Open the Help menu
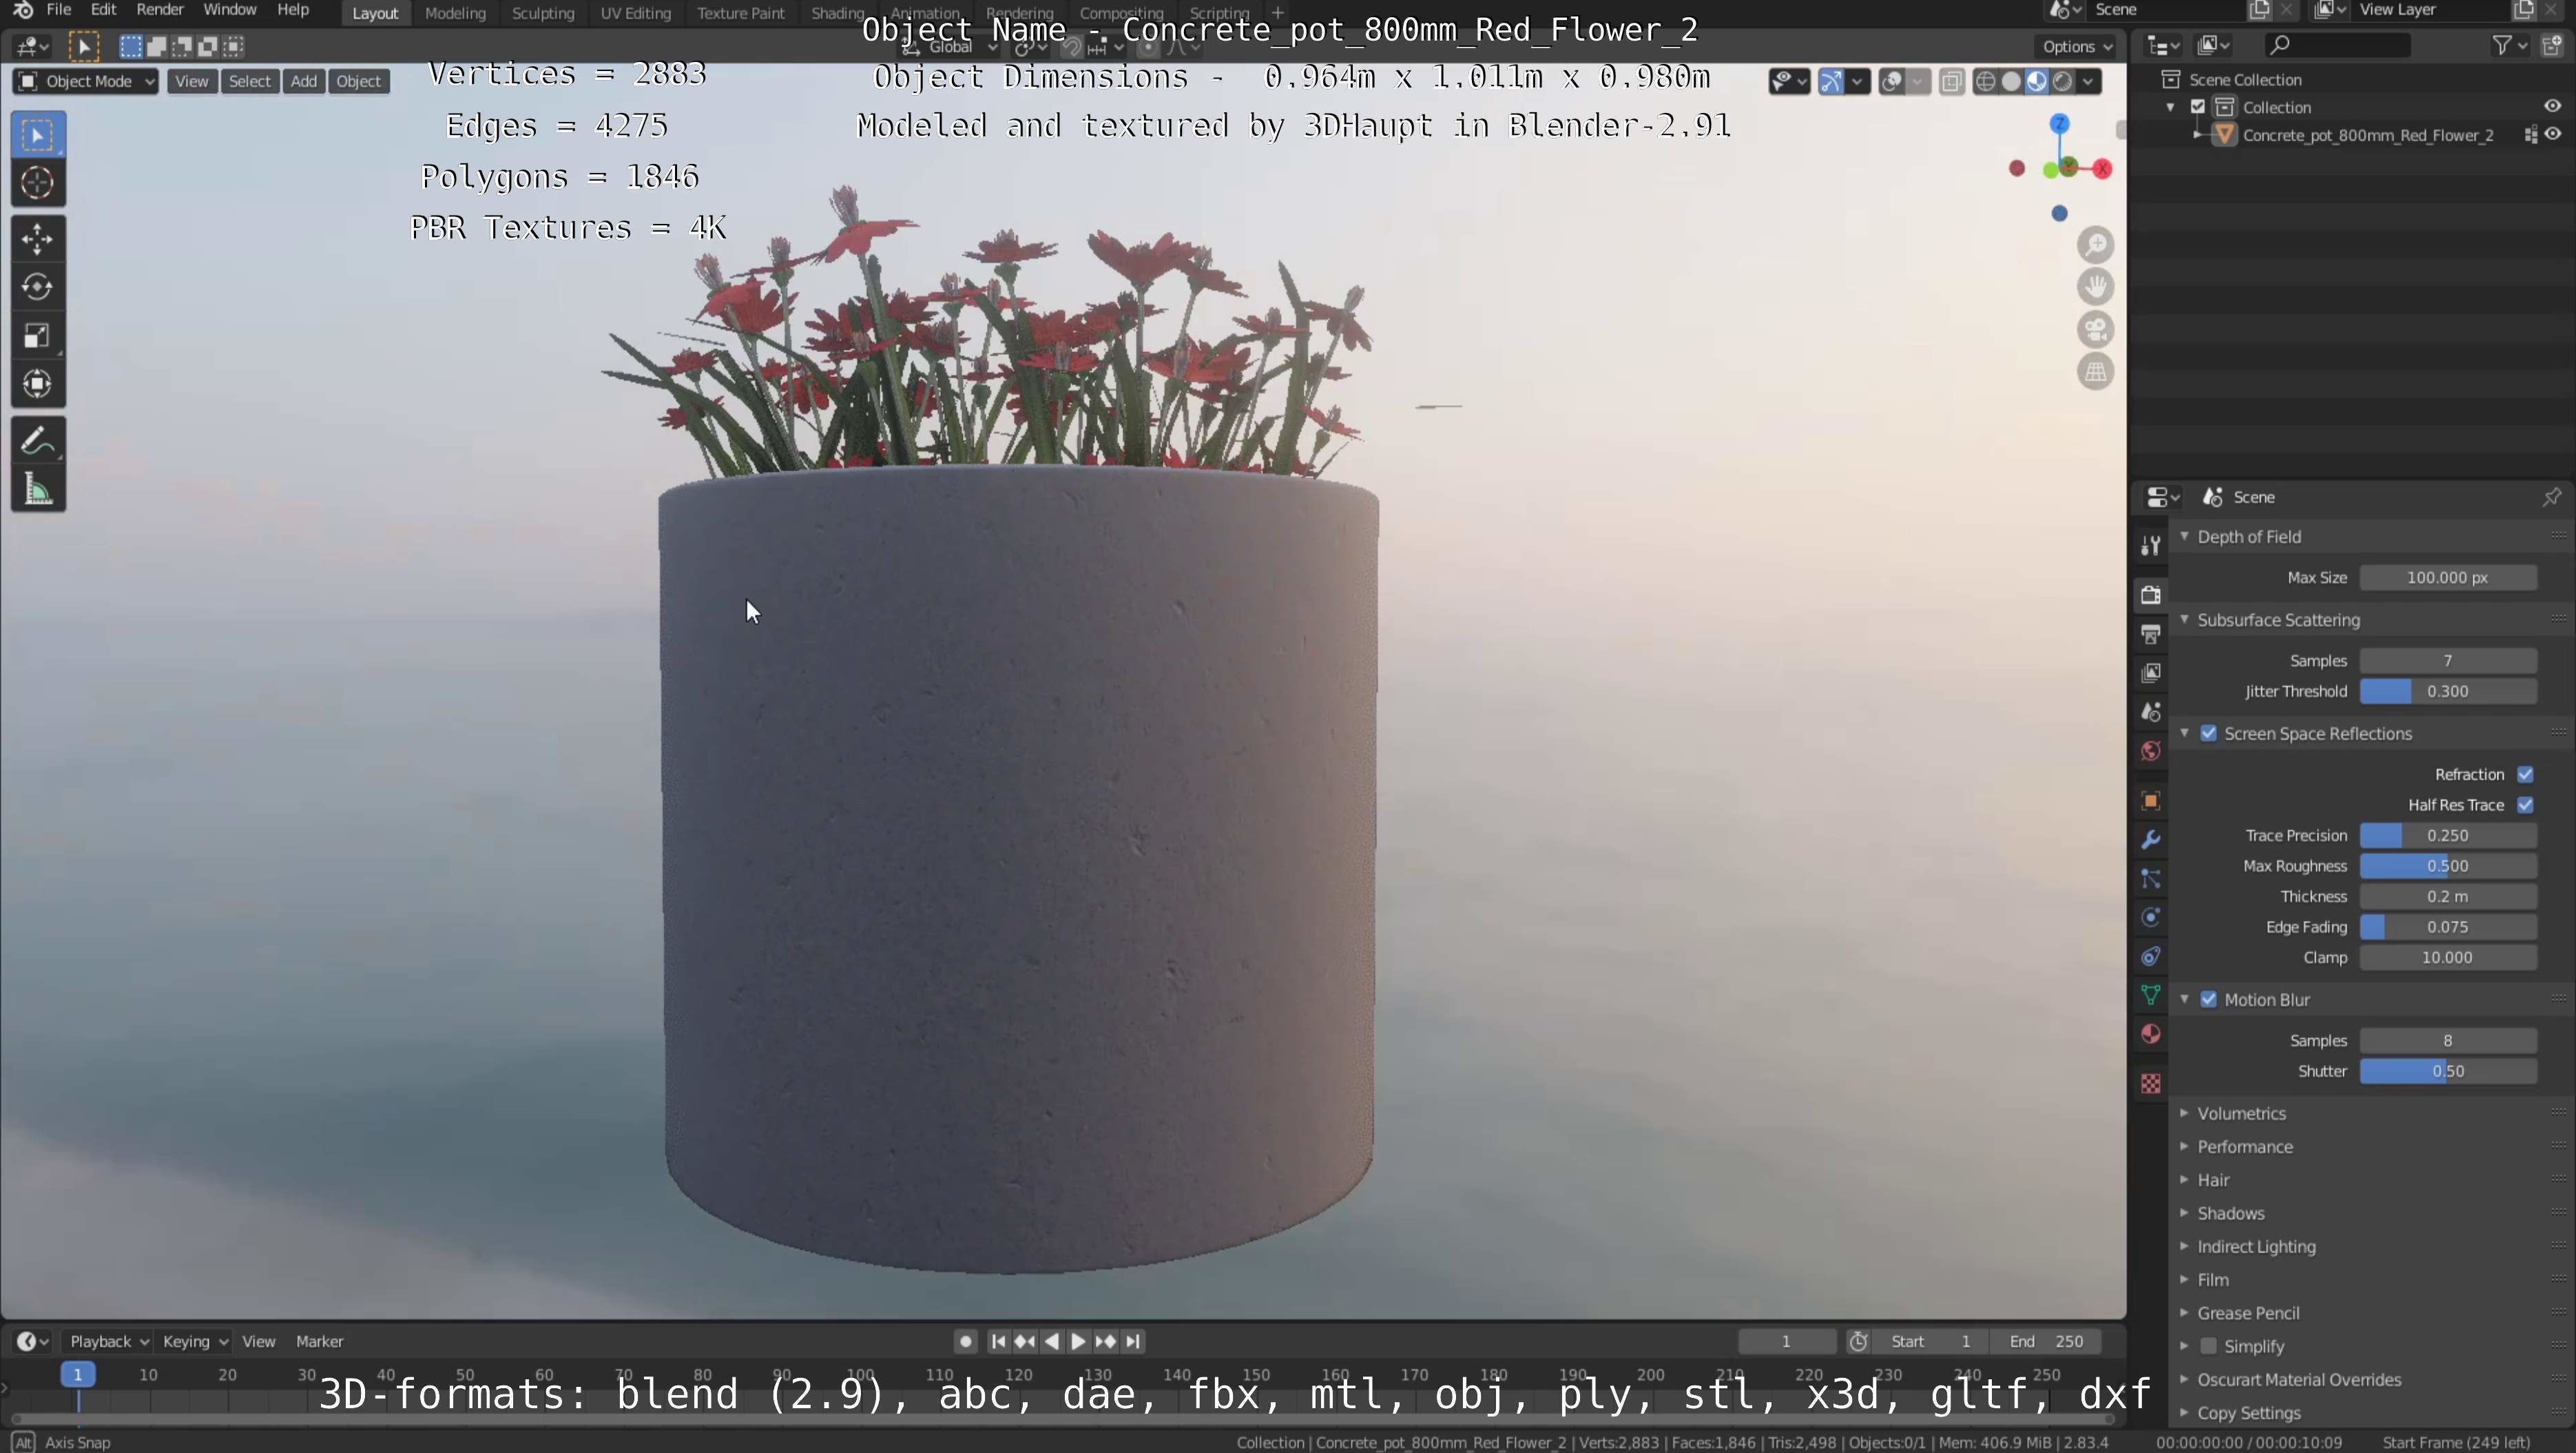 coord(292,10)
